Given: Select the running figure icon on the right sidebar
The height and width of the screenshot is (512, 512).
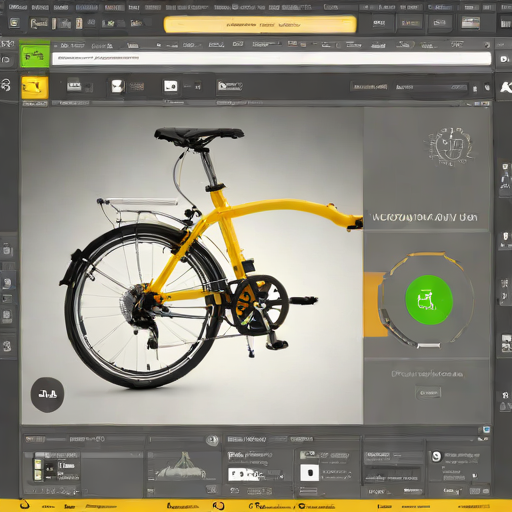Looking at the screenshot, I should pos(506,87).
